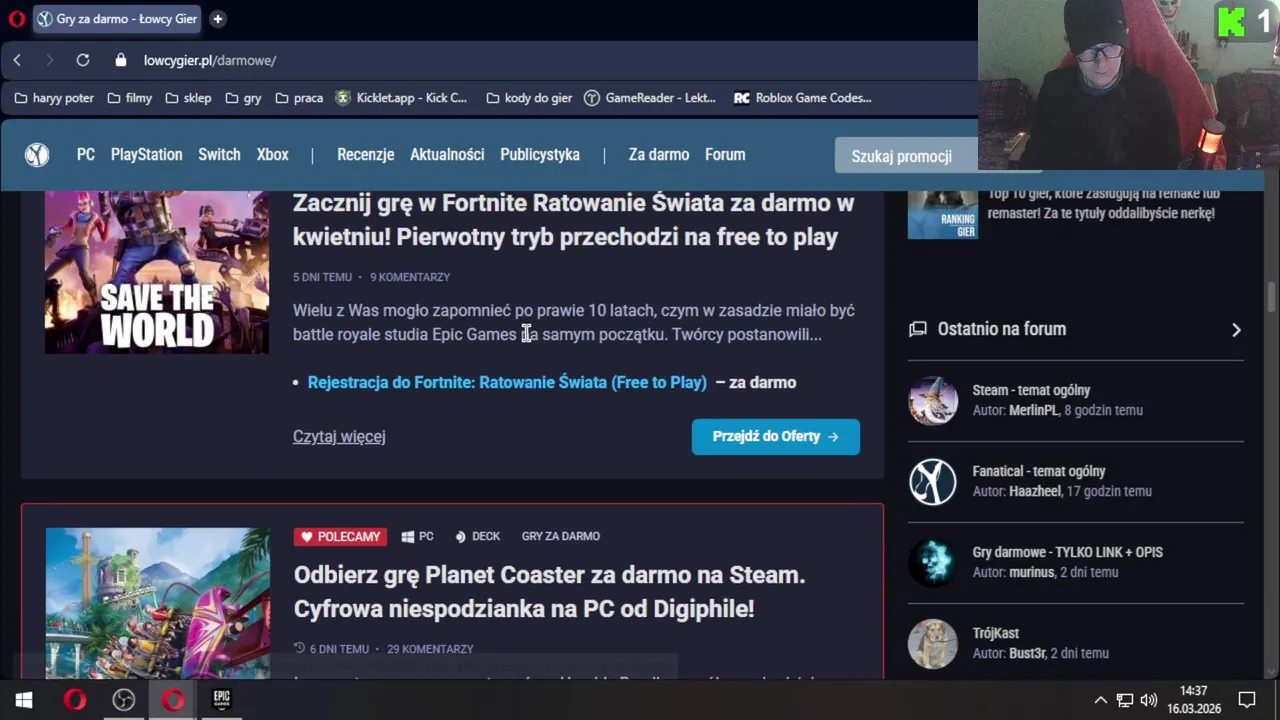
Task: Click the Haazheel avatar
Action: (x=933, y=482)
